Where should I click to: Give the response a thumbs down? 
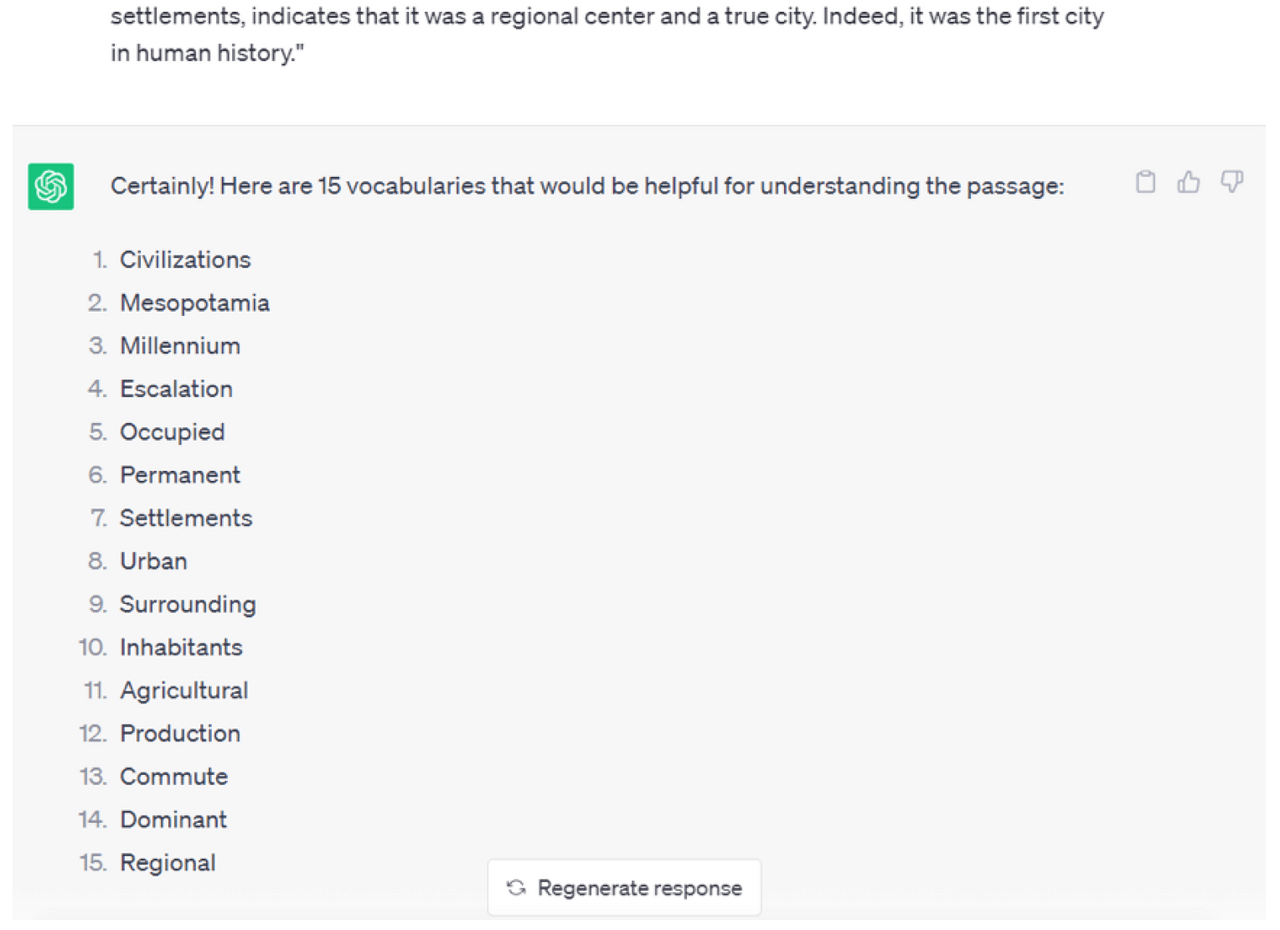1232,182
